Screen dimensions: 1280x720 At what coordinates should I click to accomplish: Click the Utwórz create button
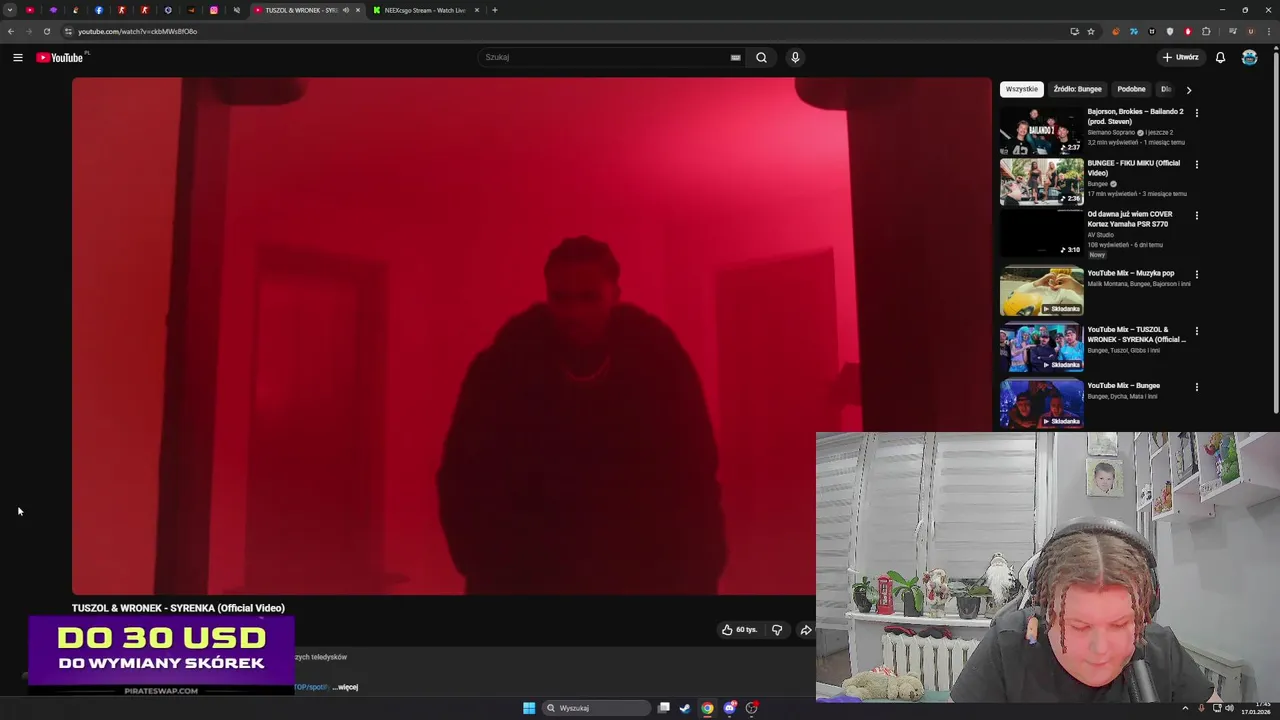[x=1180, y=58]
